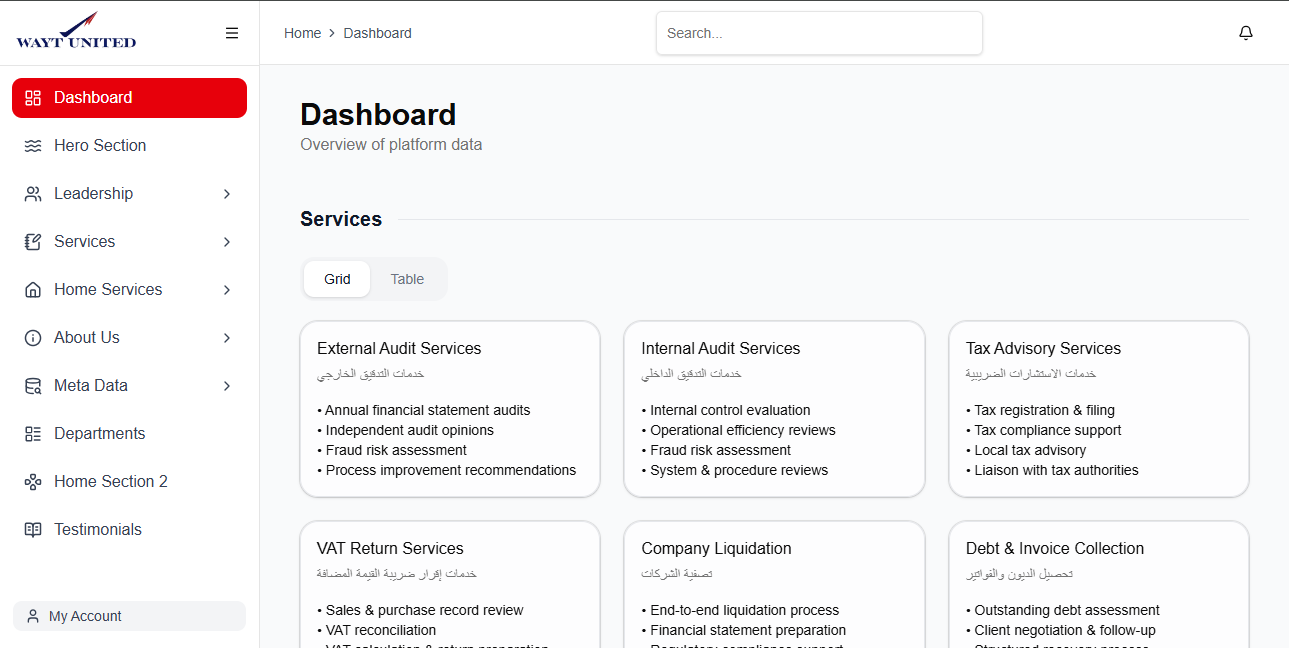Go to Home via breadcrumb link

pyautogui.click(x=302, y=33)
